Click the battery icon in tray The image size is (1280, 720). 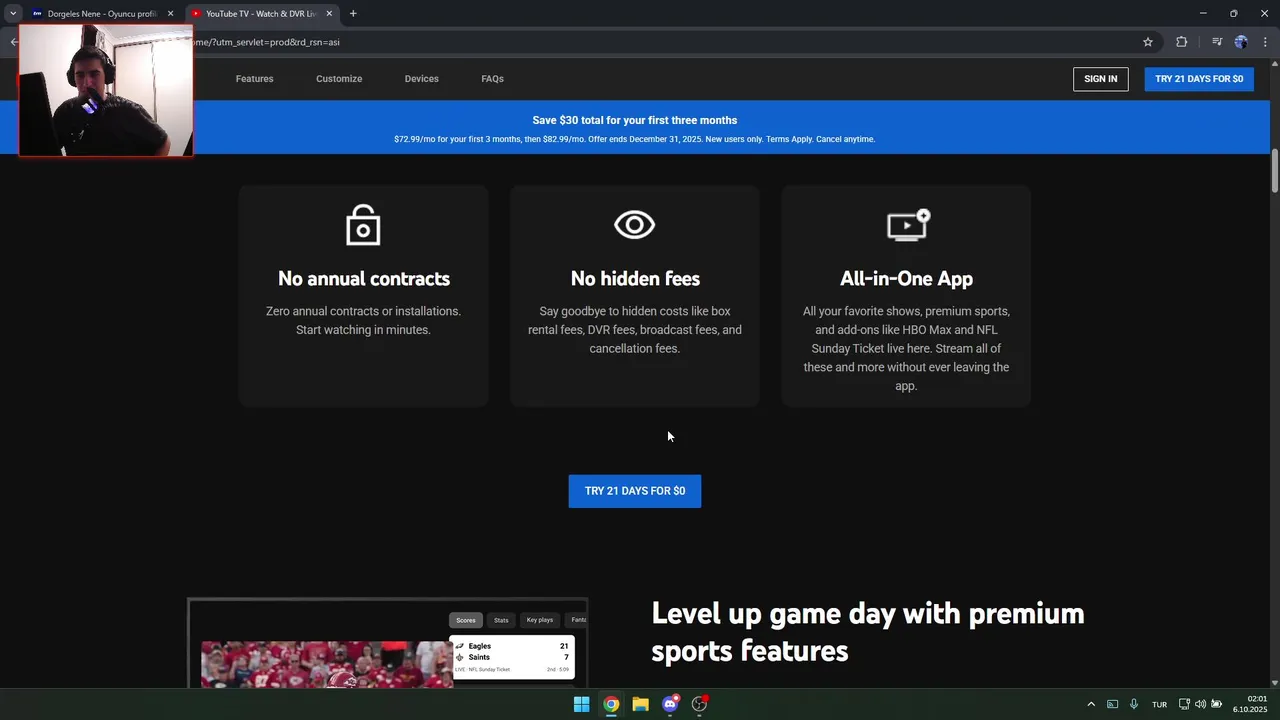coord(1217,704)
